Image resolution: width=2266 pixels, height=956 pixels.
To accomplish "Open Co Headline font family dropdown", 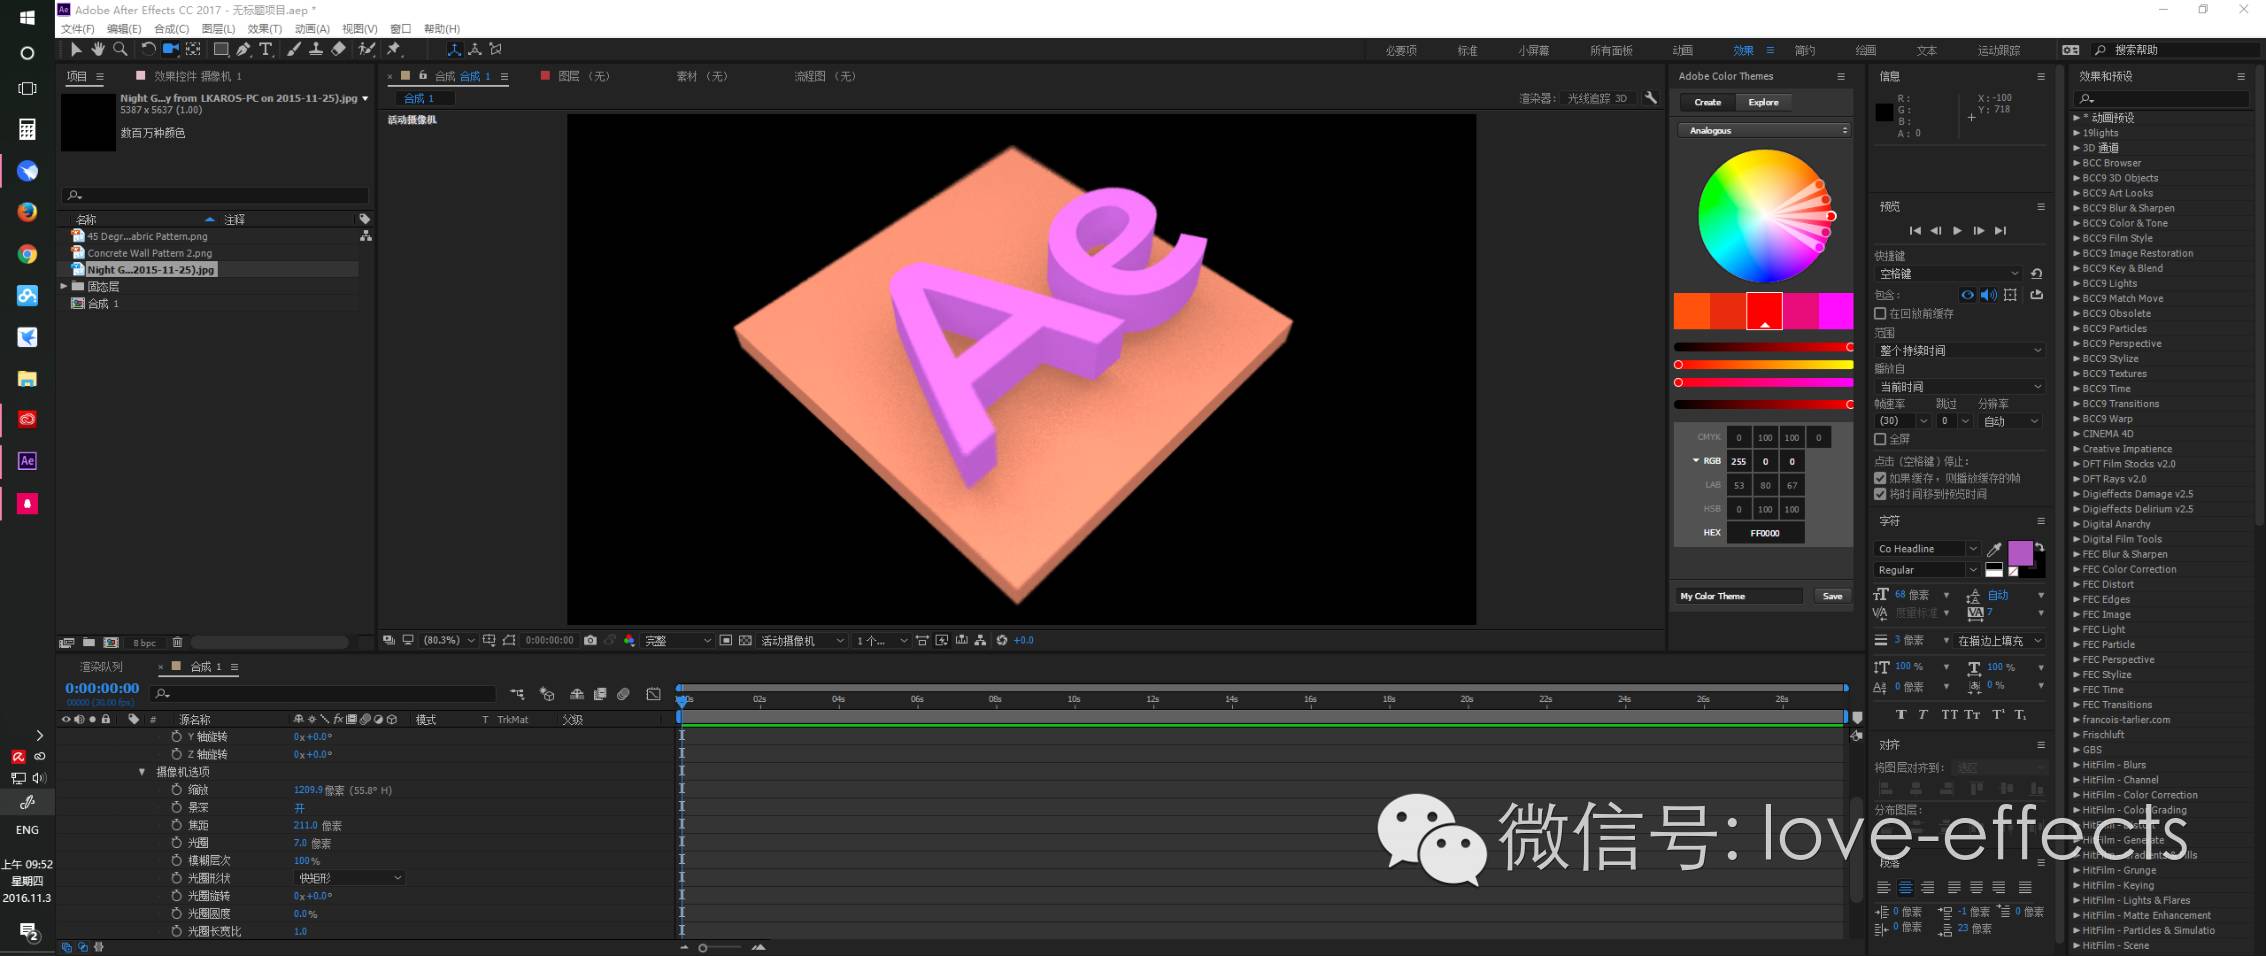I will pos(1927,549).
